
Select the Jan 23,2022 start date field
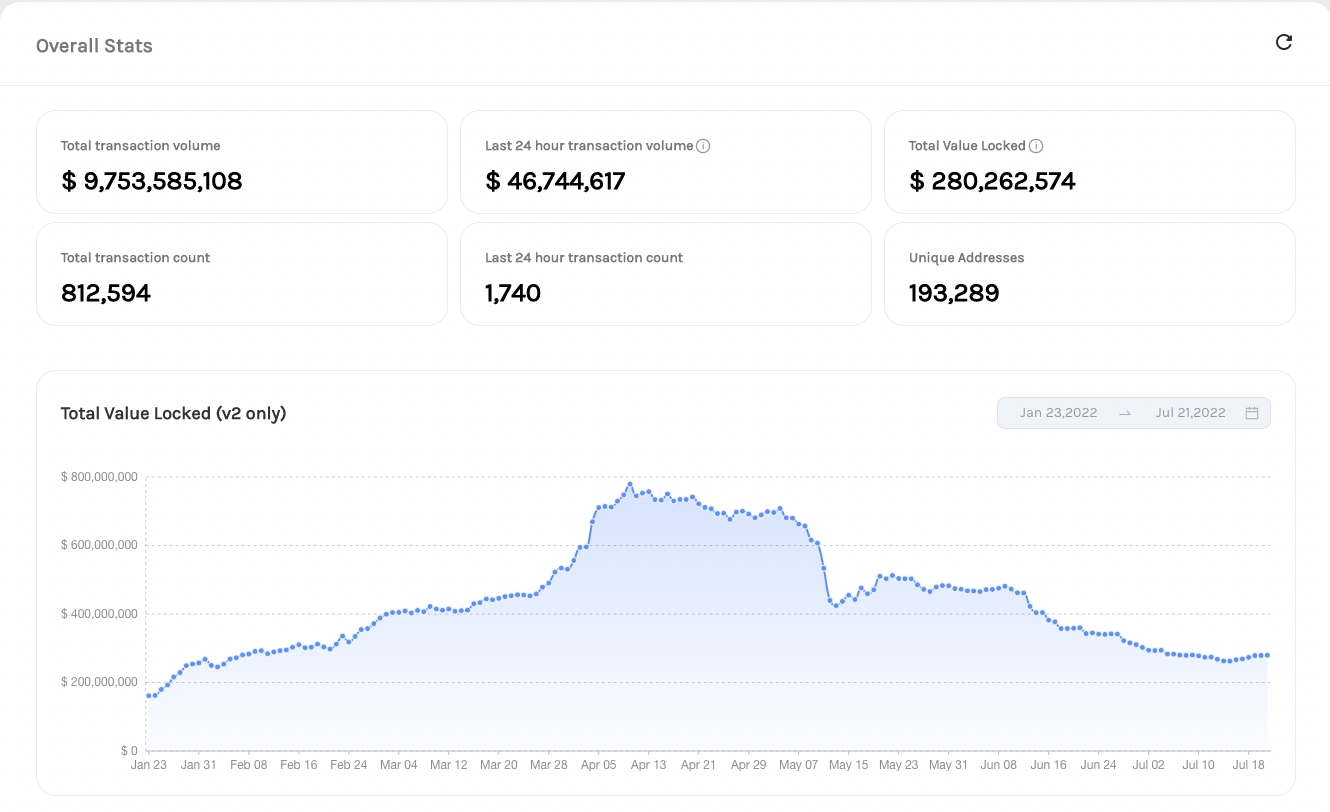click(x=1058, y=413)
